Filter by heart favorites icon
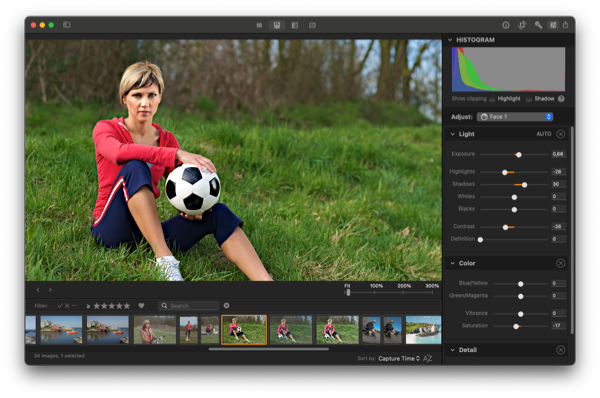The width and height of the screenshot is (600, 398). click(x=141, y=305)
